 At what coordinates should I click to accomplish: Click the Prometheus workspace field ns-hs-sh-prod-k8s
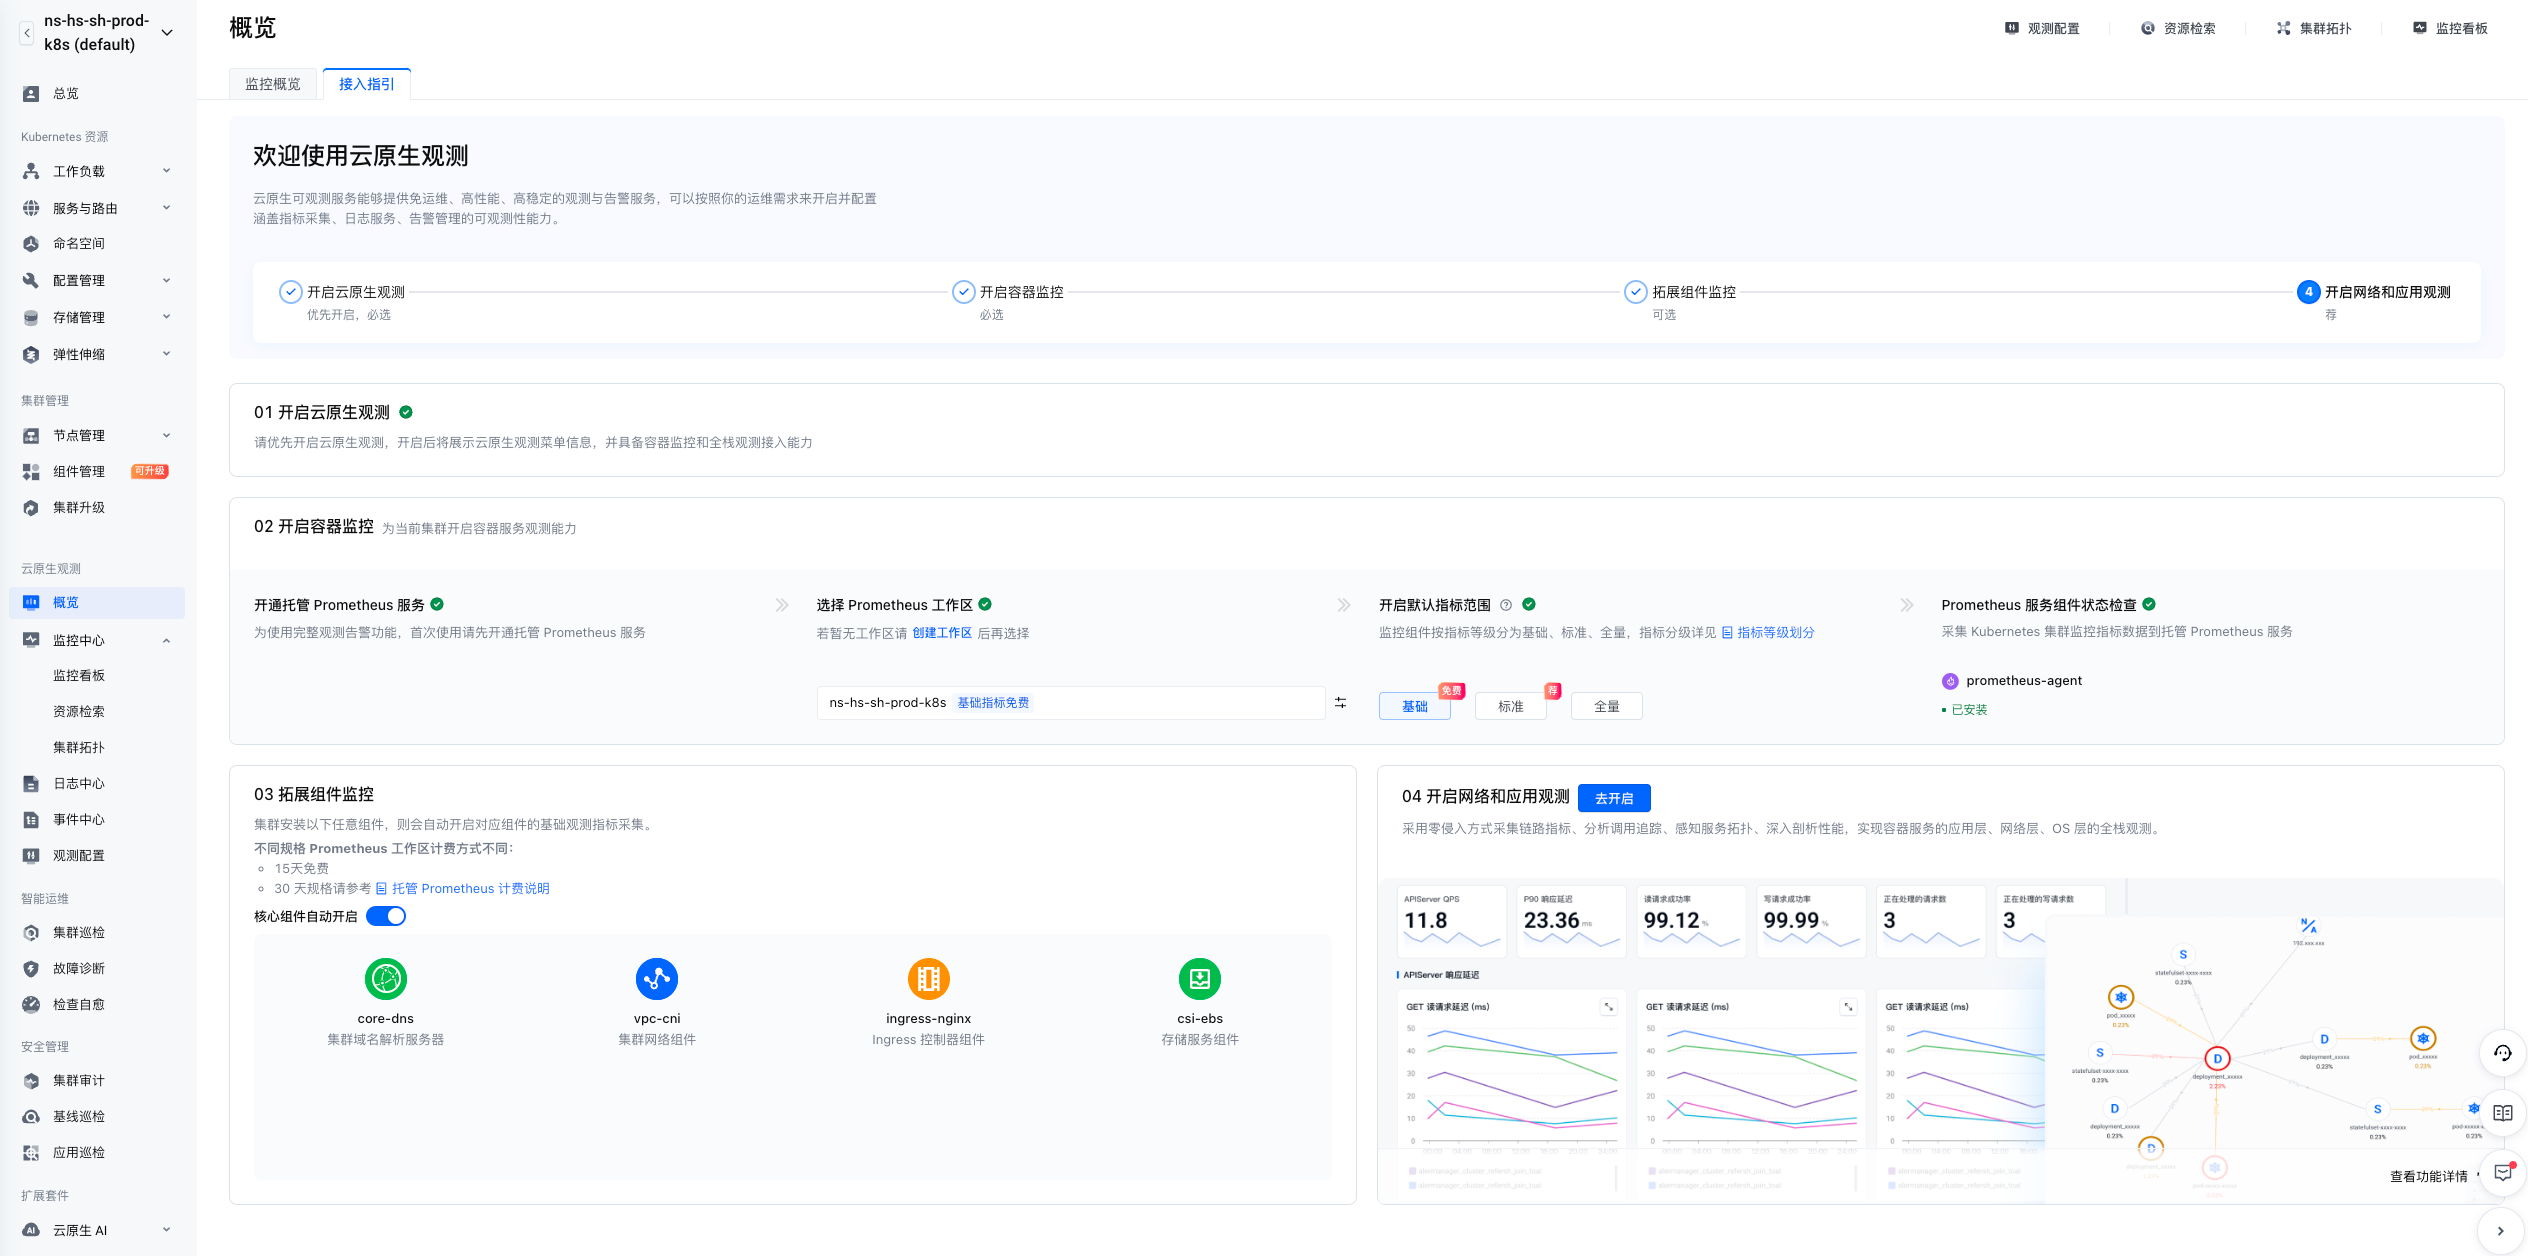pyautogui.click(x=1070, y=703)
